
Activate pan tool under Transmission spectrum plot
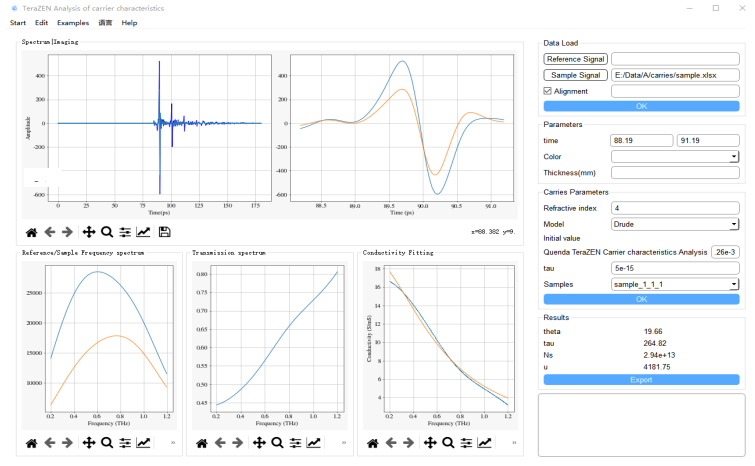258,443
